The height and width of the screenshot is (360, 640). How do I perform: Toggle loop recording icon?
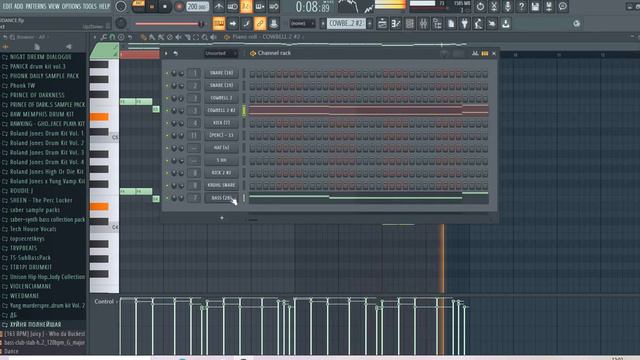click(x=274, y=7)
